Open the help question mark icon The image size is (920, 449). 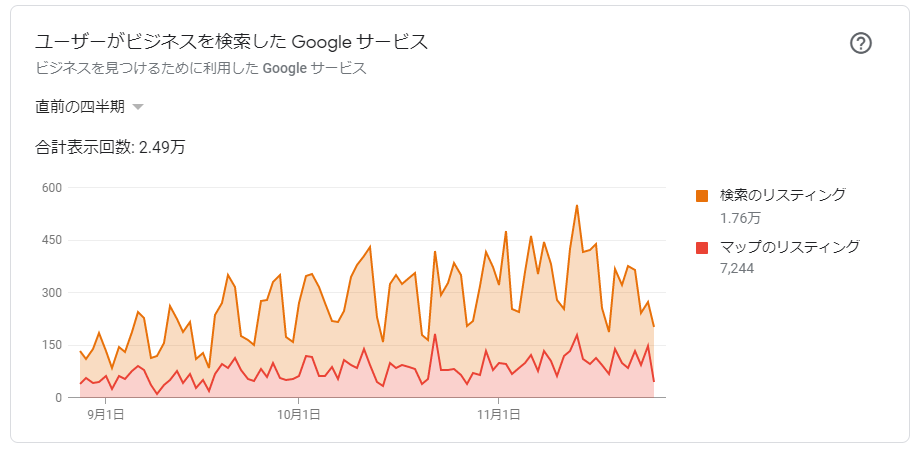click(861, 43)
